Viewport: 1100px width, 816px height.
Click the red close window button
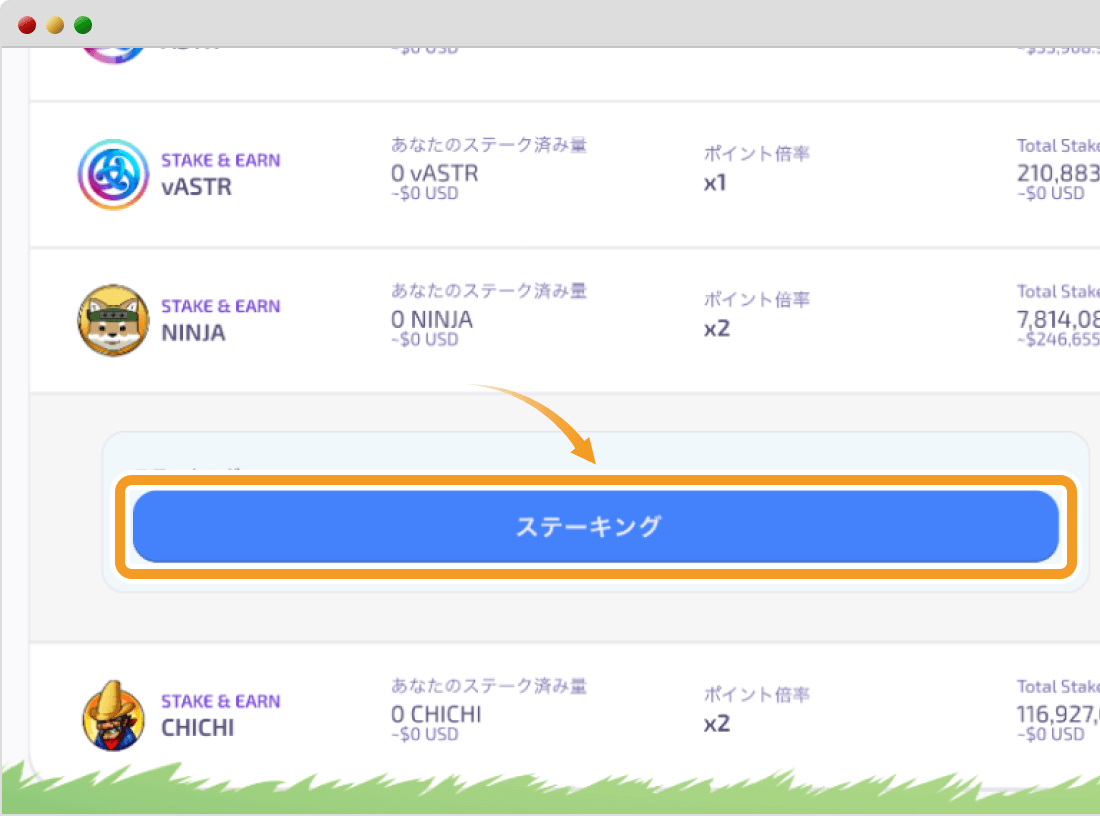(x=27, y=25)
